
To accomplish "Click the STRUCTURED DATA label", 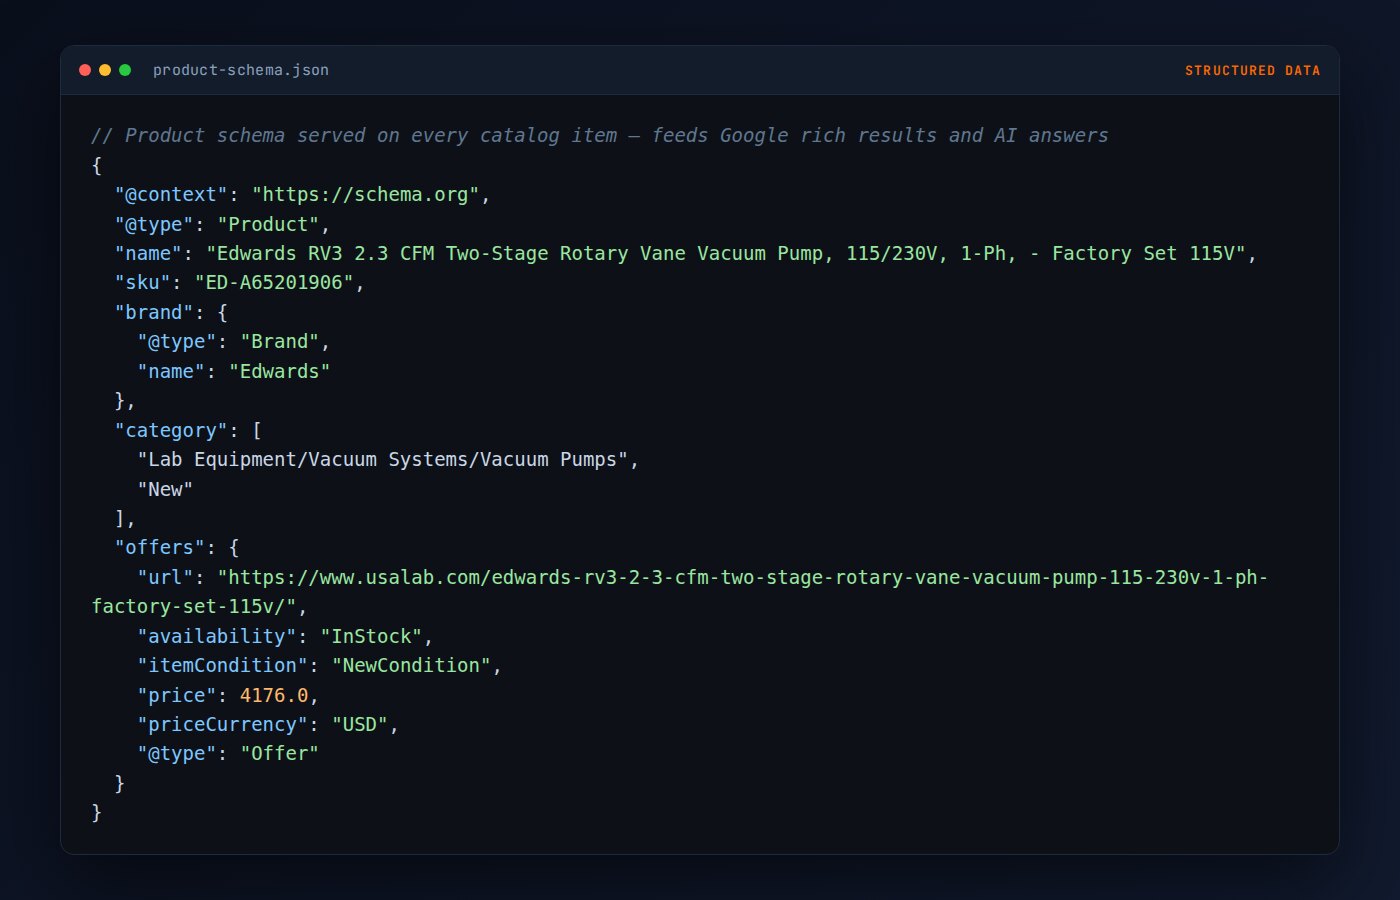I will 1252,71.
